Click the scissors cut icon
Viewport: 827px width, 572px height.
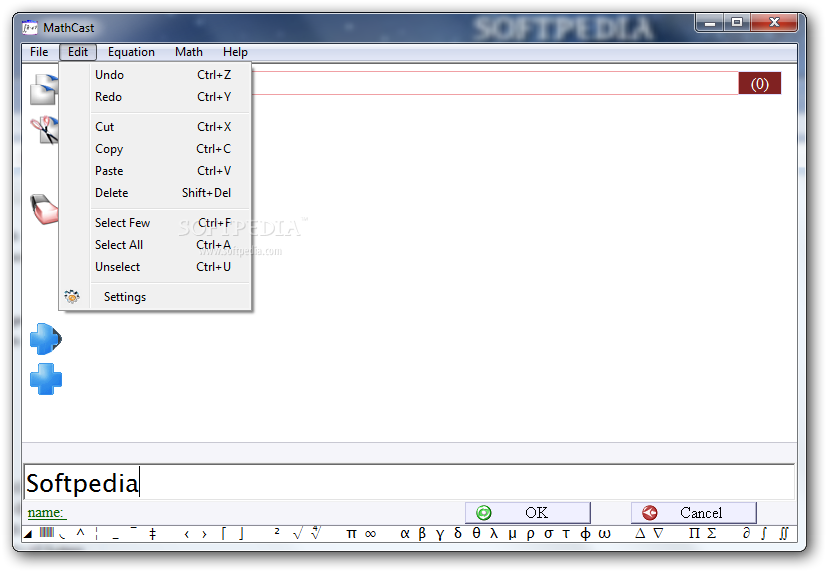tap(44, 130)
